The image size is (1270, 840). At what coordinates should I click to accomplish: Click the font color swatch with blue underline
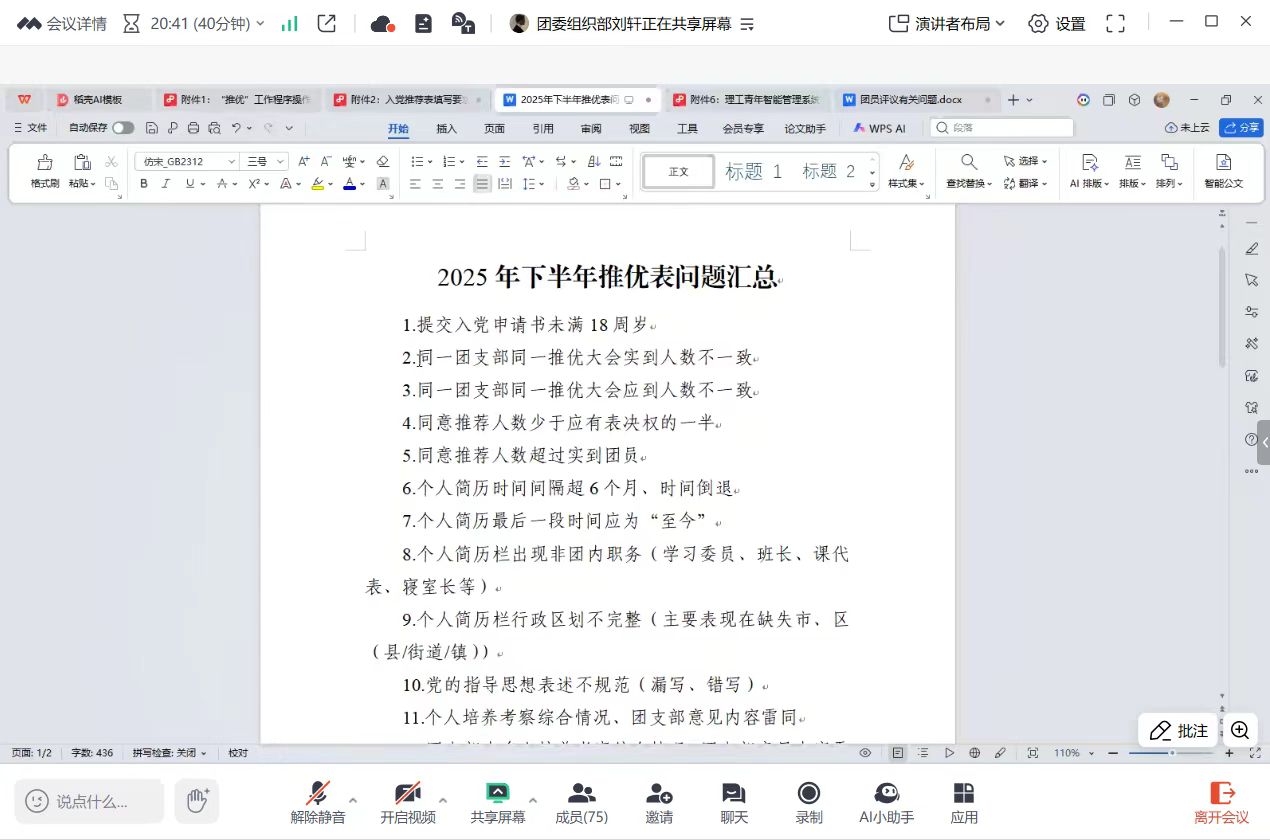pos(348,184)
